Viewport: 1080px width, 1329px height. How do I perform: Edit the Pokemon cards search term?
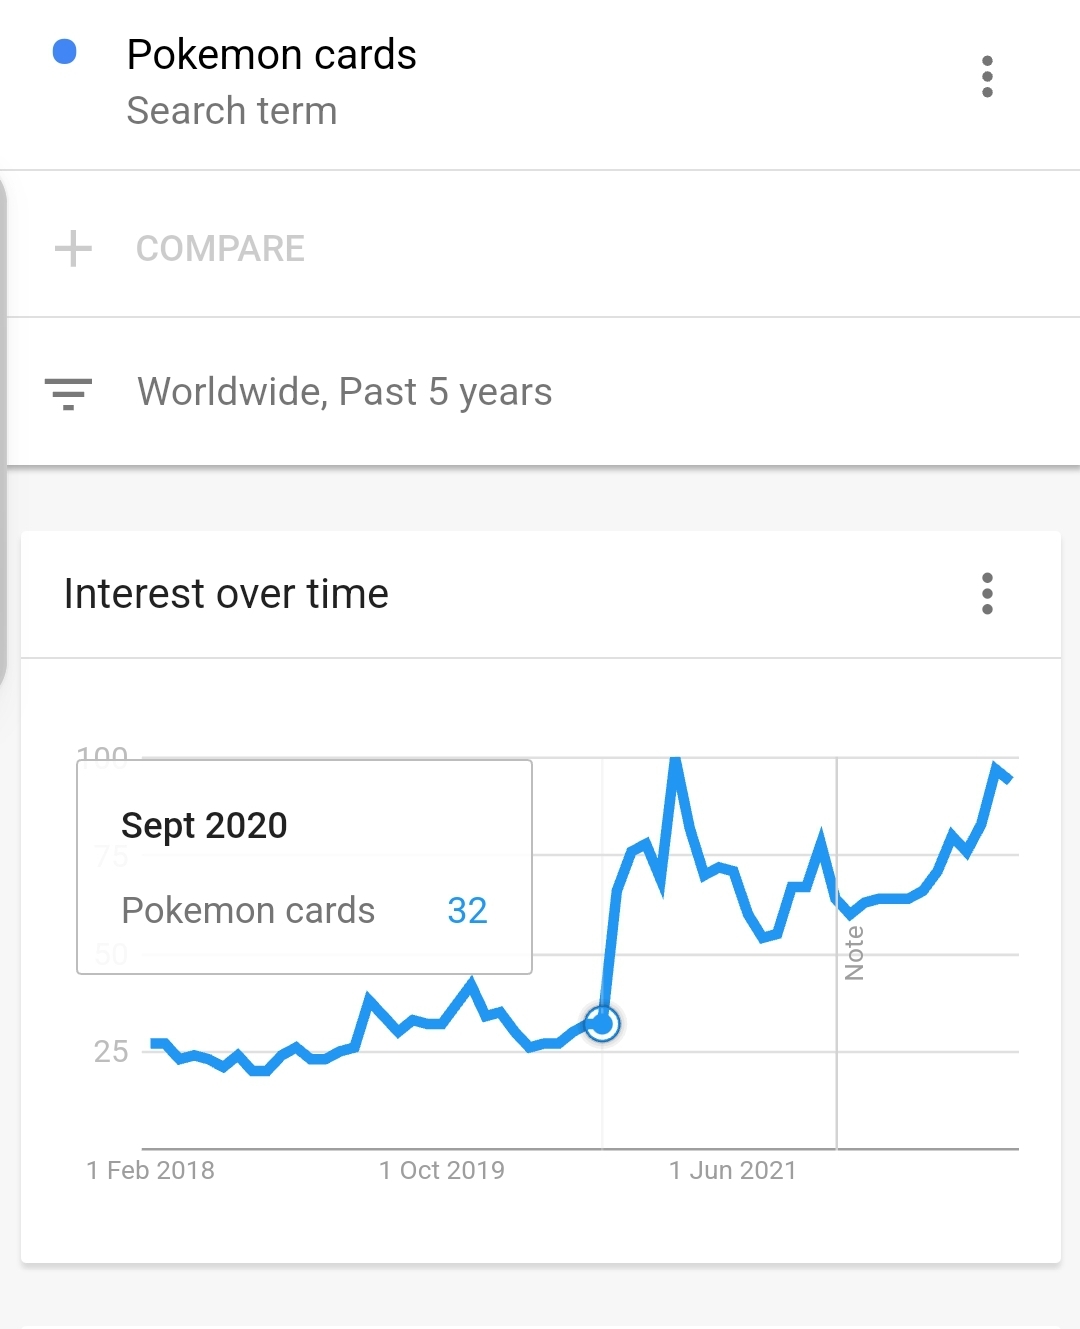coord(271,54)
